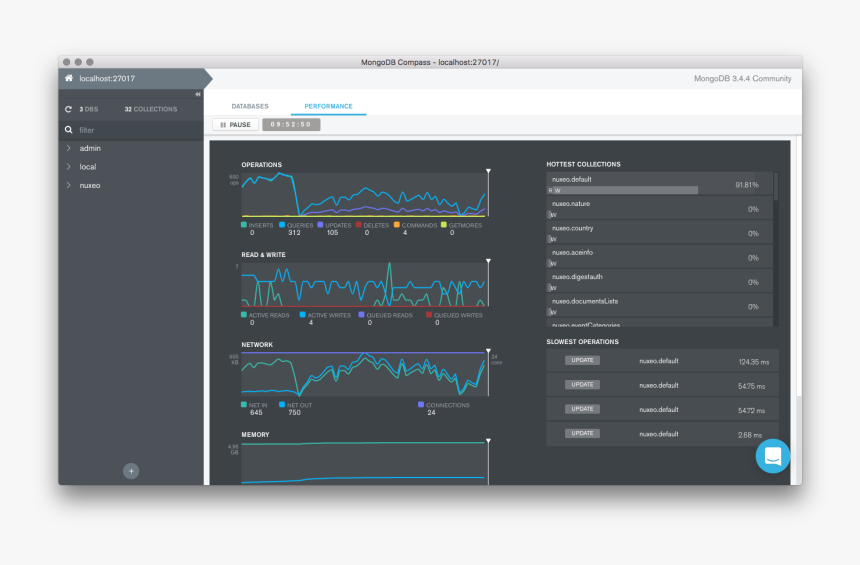Click the Network chart area
This screenshot has width=860, height=565.
coord(364,374)
